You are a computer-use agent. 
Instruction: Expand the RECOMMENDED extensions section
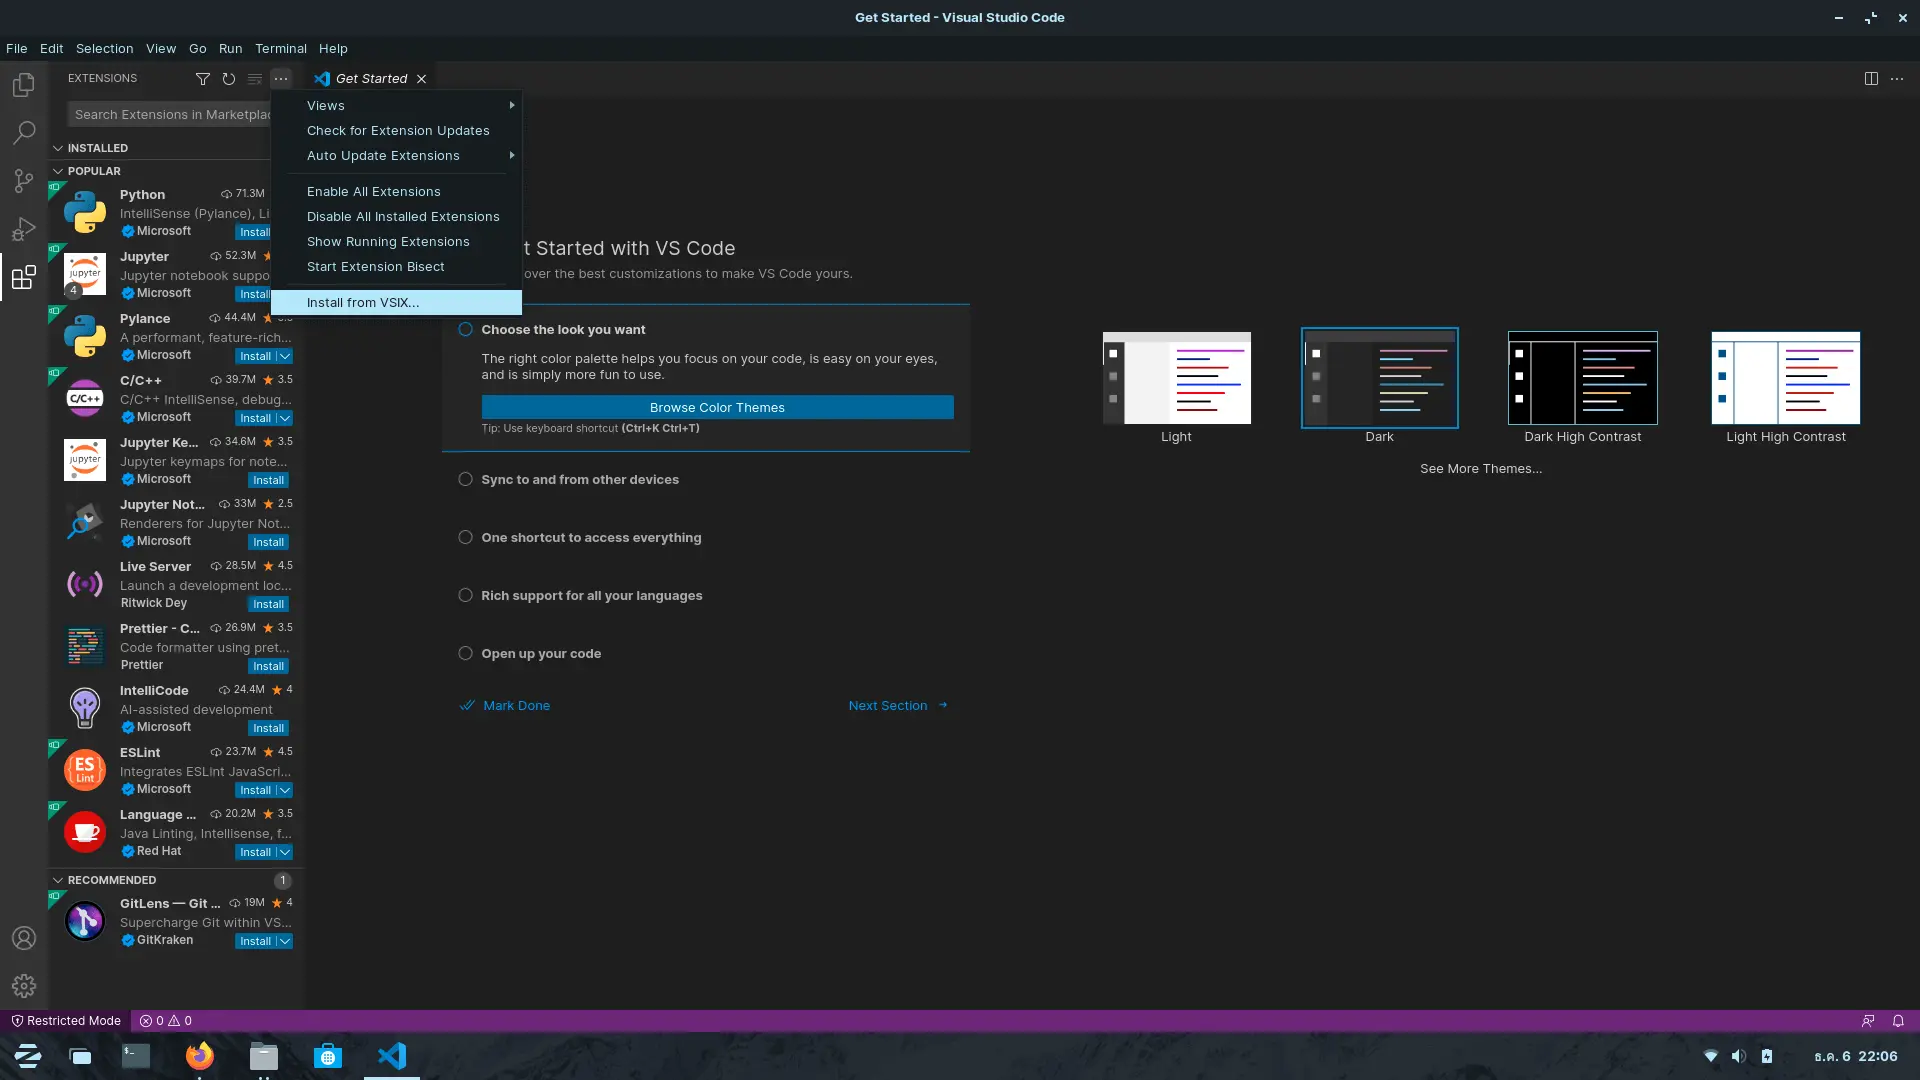[111, 880]
